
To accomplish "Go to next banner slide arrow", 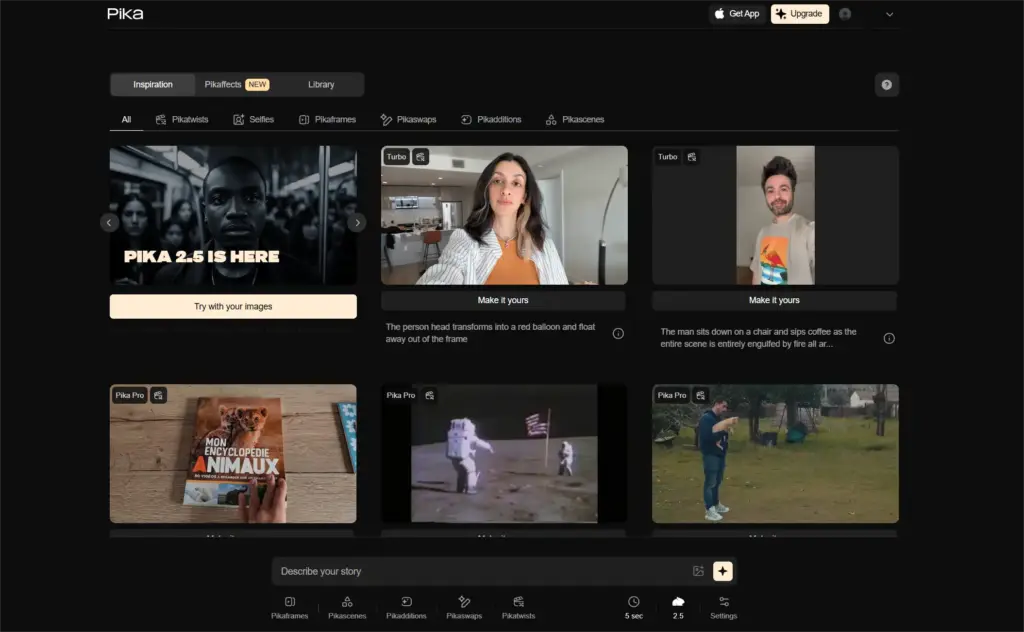I will point(357,223).
